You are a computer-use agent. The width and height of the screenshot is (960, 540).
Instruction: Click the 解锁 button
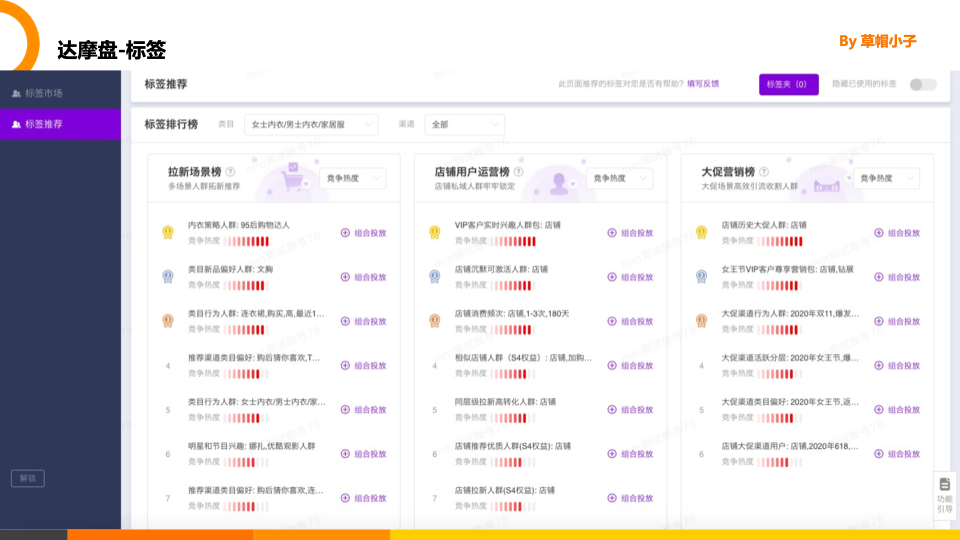(x=28, y=478)
